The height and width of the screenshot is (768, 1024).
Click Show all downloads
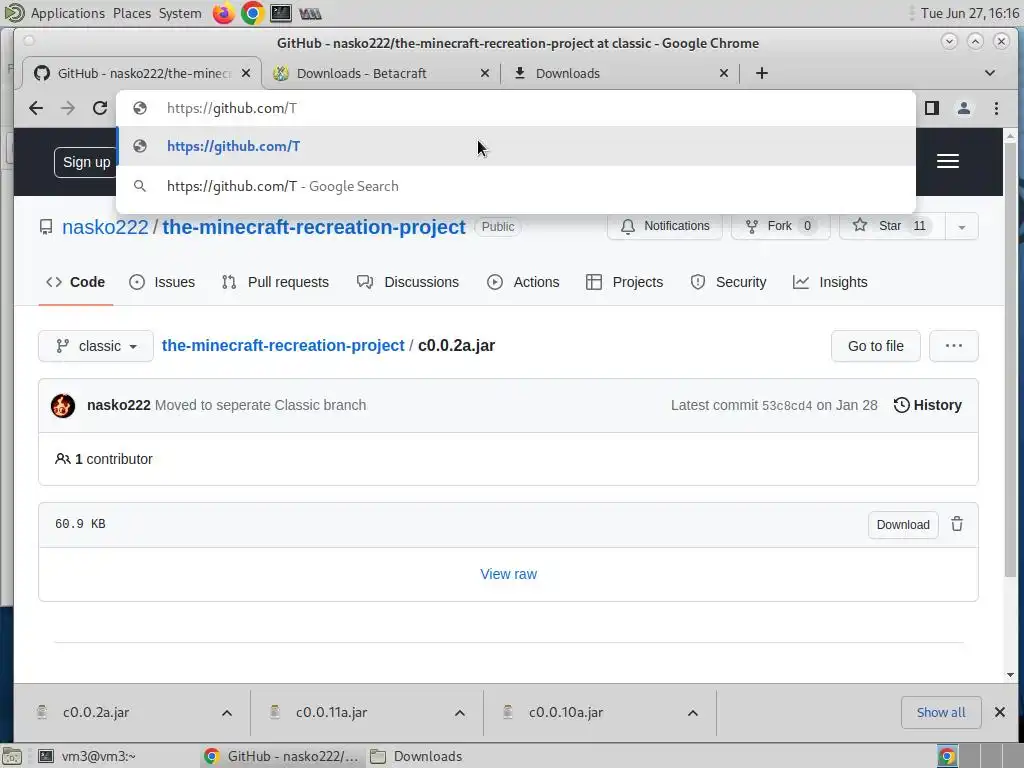[x=940, y=712]
